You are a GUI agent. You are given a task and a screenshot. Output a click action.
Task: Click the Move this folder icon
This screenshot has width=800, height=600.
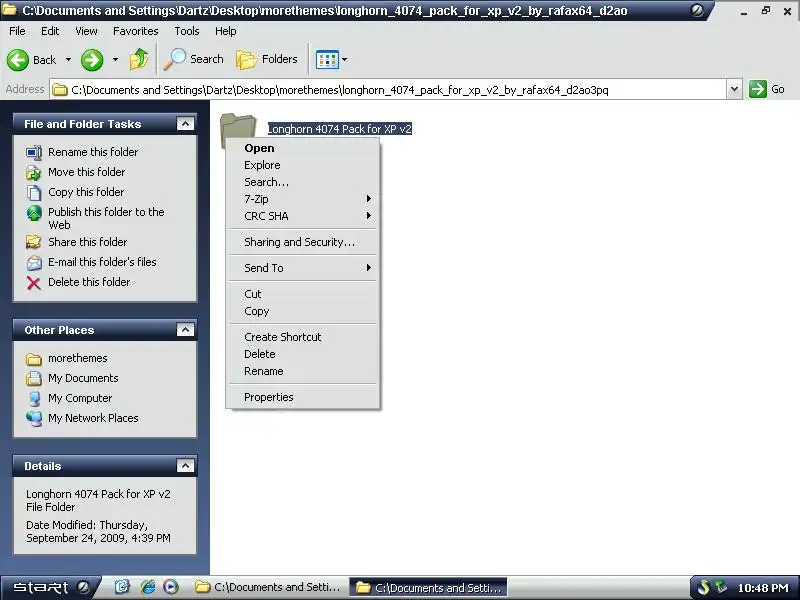34,172
